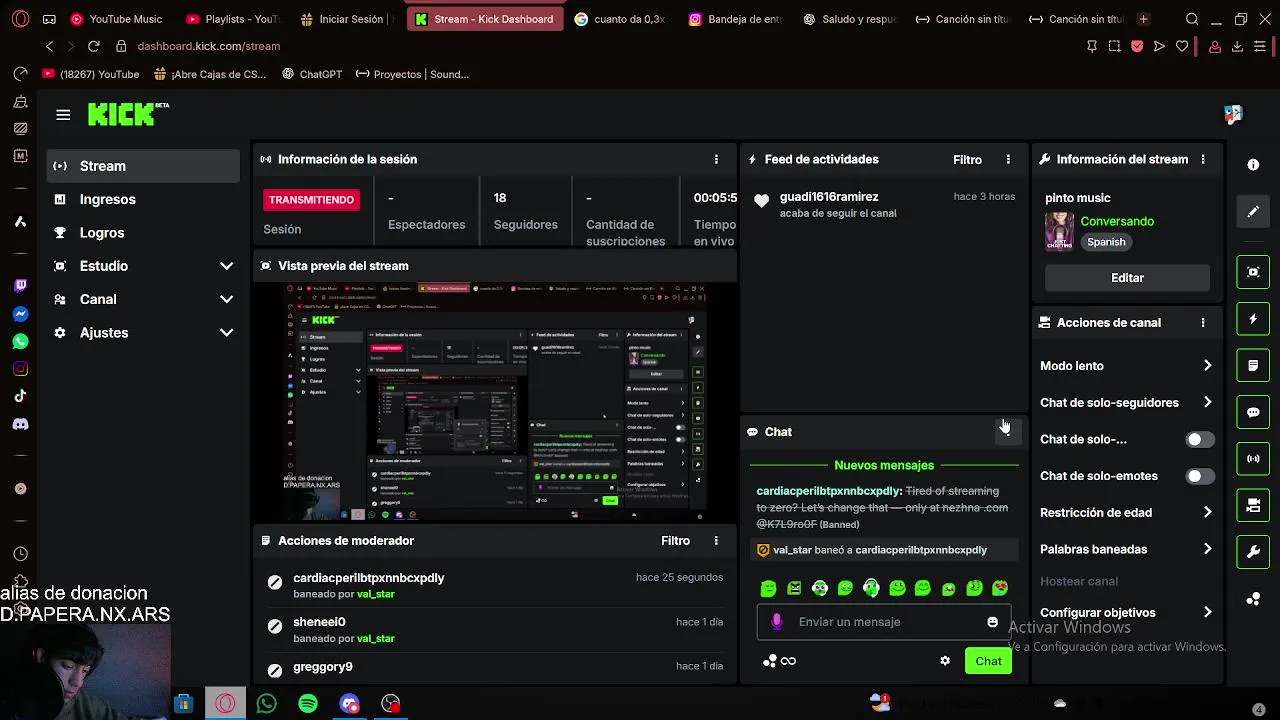Image resolution: width=1280 pixels, height=720 pixels.
Task: Click the wrench icon in the right bar
Action: point(1253,552)
